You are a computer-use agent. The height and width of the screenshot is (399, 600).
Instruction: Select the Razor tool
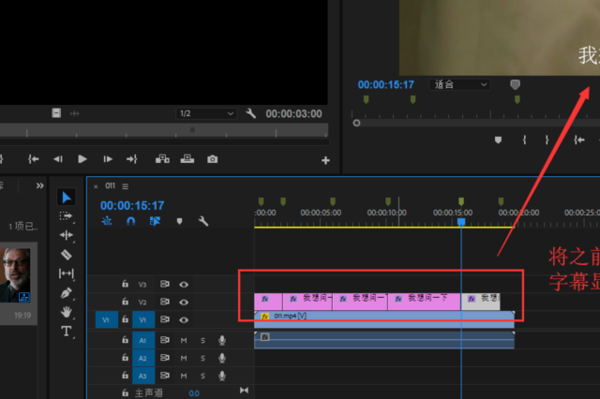click(66, 254)
